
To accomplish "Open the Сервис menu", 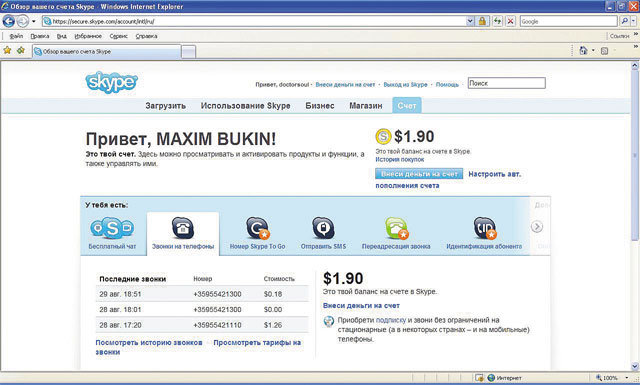I will (118, 36).
